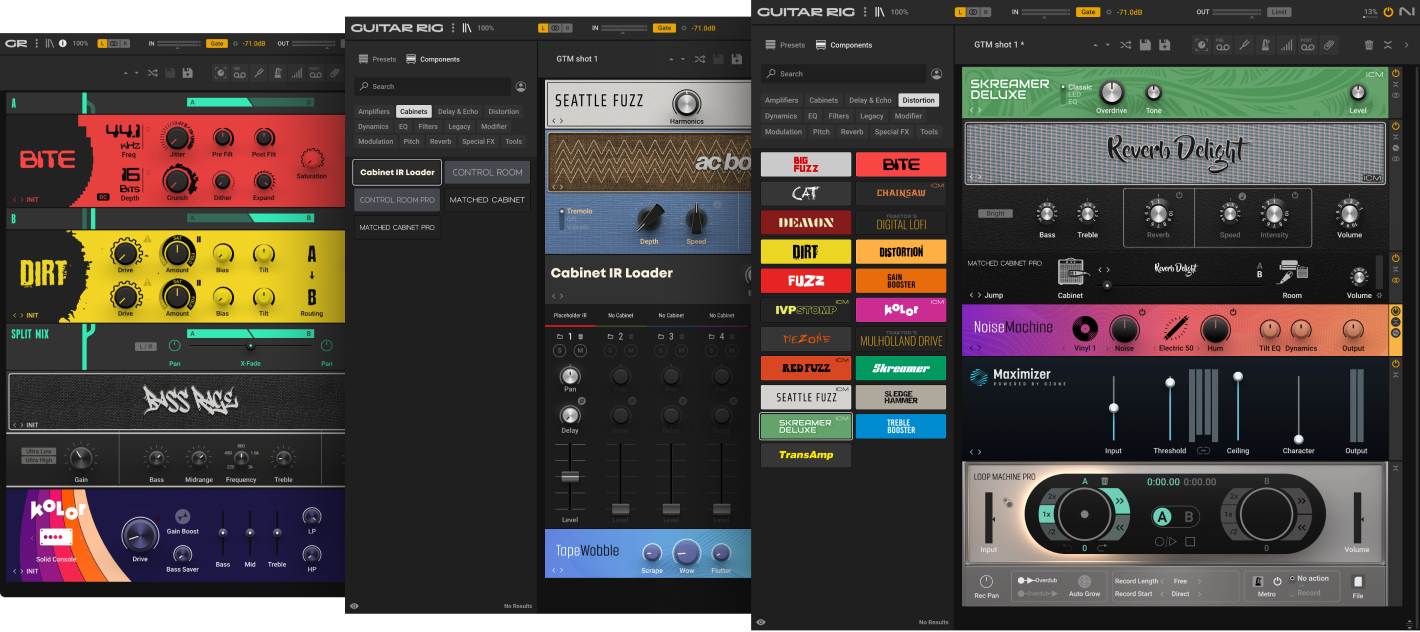The image size is (1420, 632).
Task: Adjust the Maximizer Threshold slider
Action: 1169,382
